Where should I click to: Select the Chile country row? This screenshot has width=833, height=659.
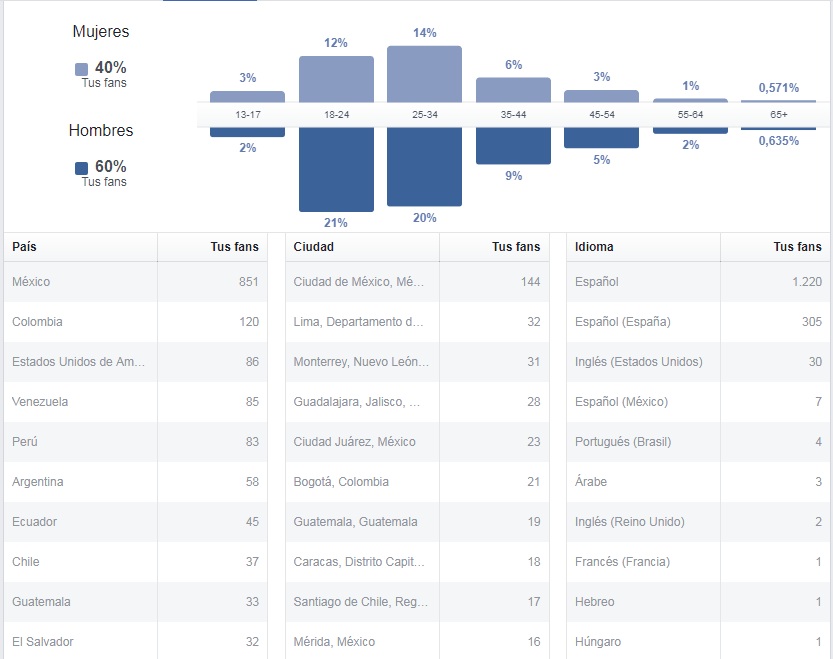click(x=135, y=562)
